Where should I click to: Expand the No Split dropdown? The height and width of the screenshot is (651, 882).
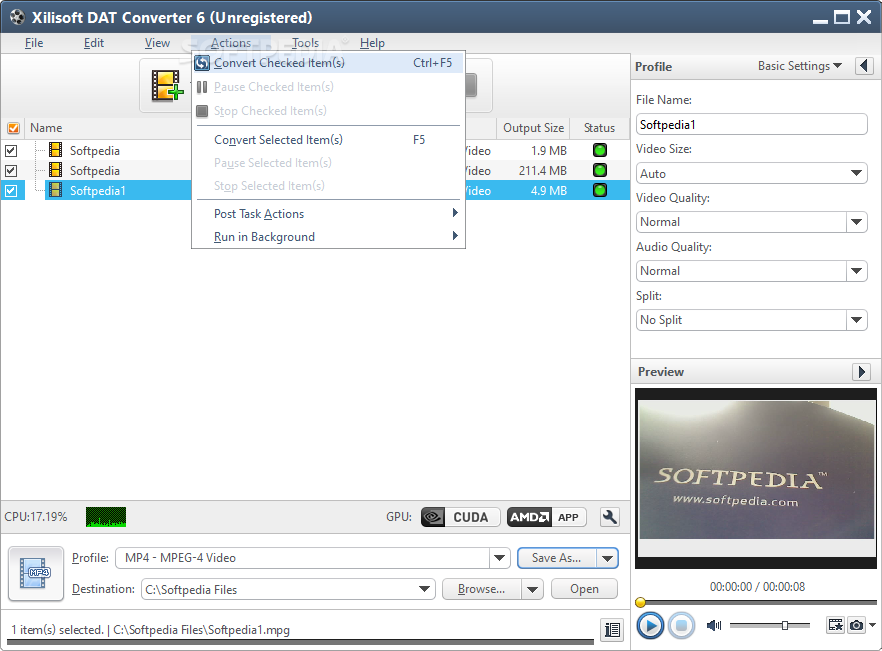pyautogui.click(x=856, y=320)
